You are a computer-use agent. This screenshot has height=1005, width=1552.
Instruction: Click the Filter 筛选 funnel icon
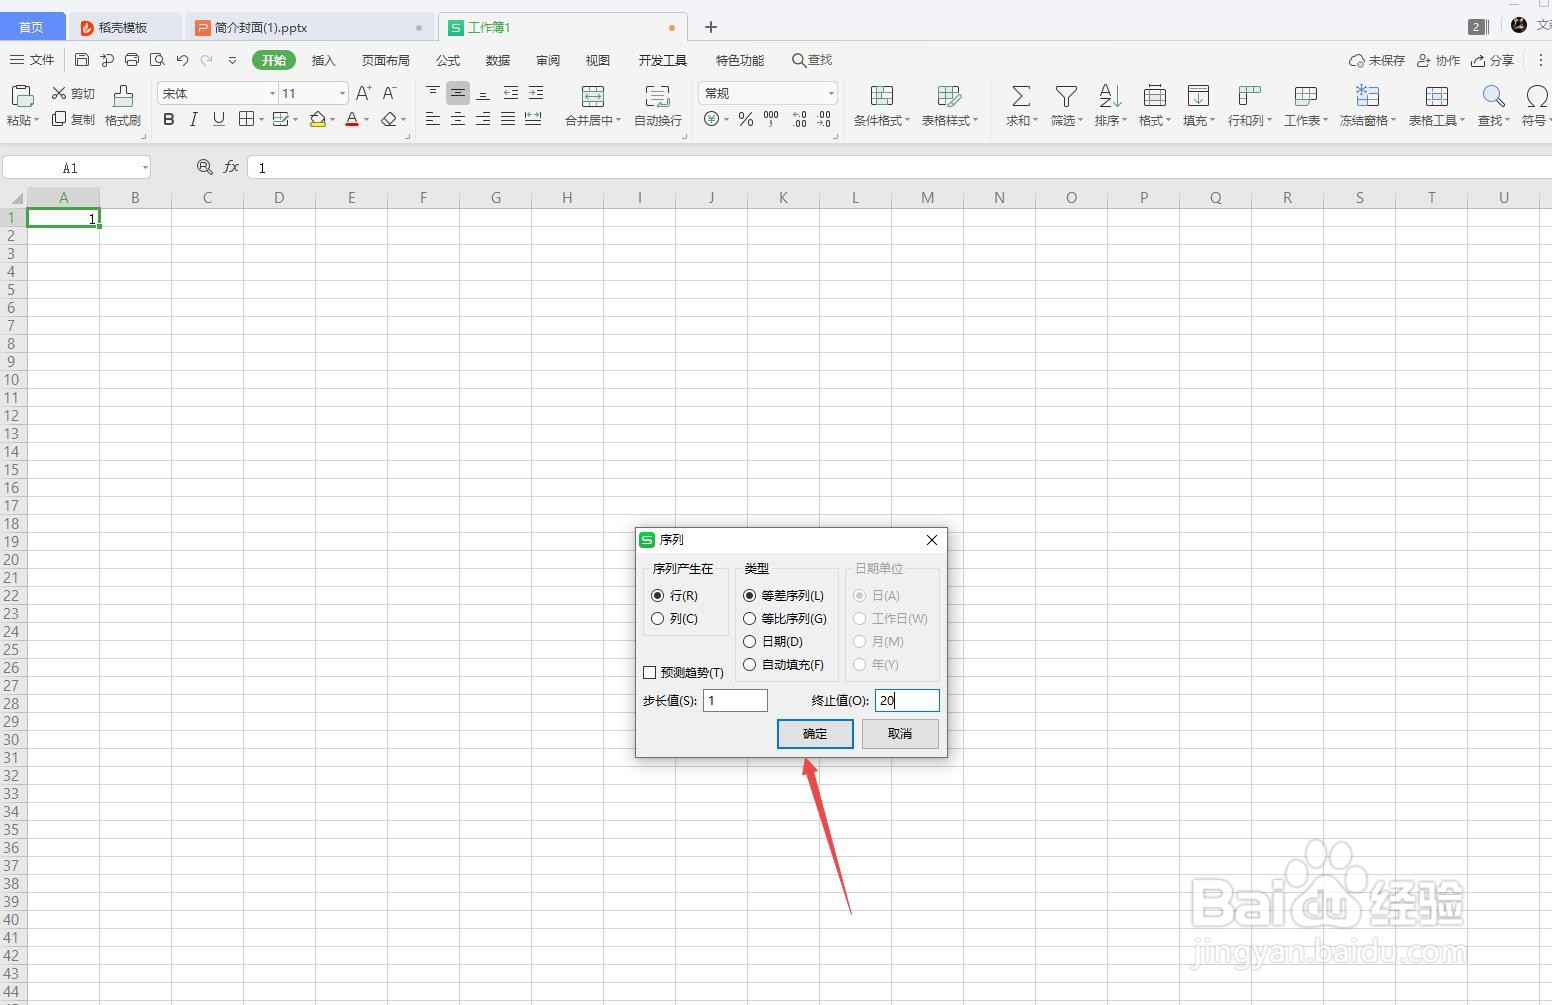(1066, 96)
